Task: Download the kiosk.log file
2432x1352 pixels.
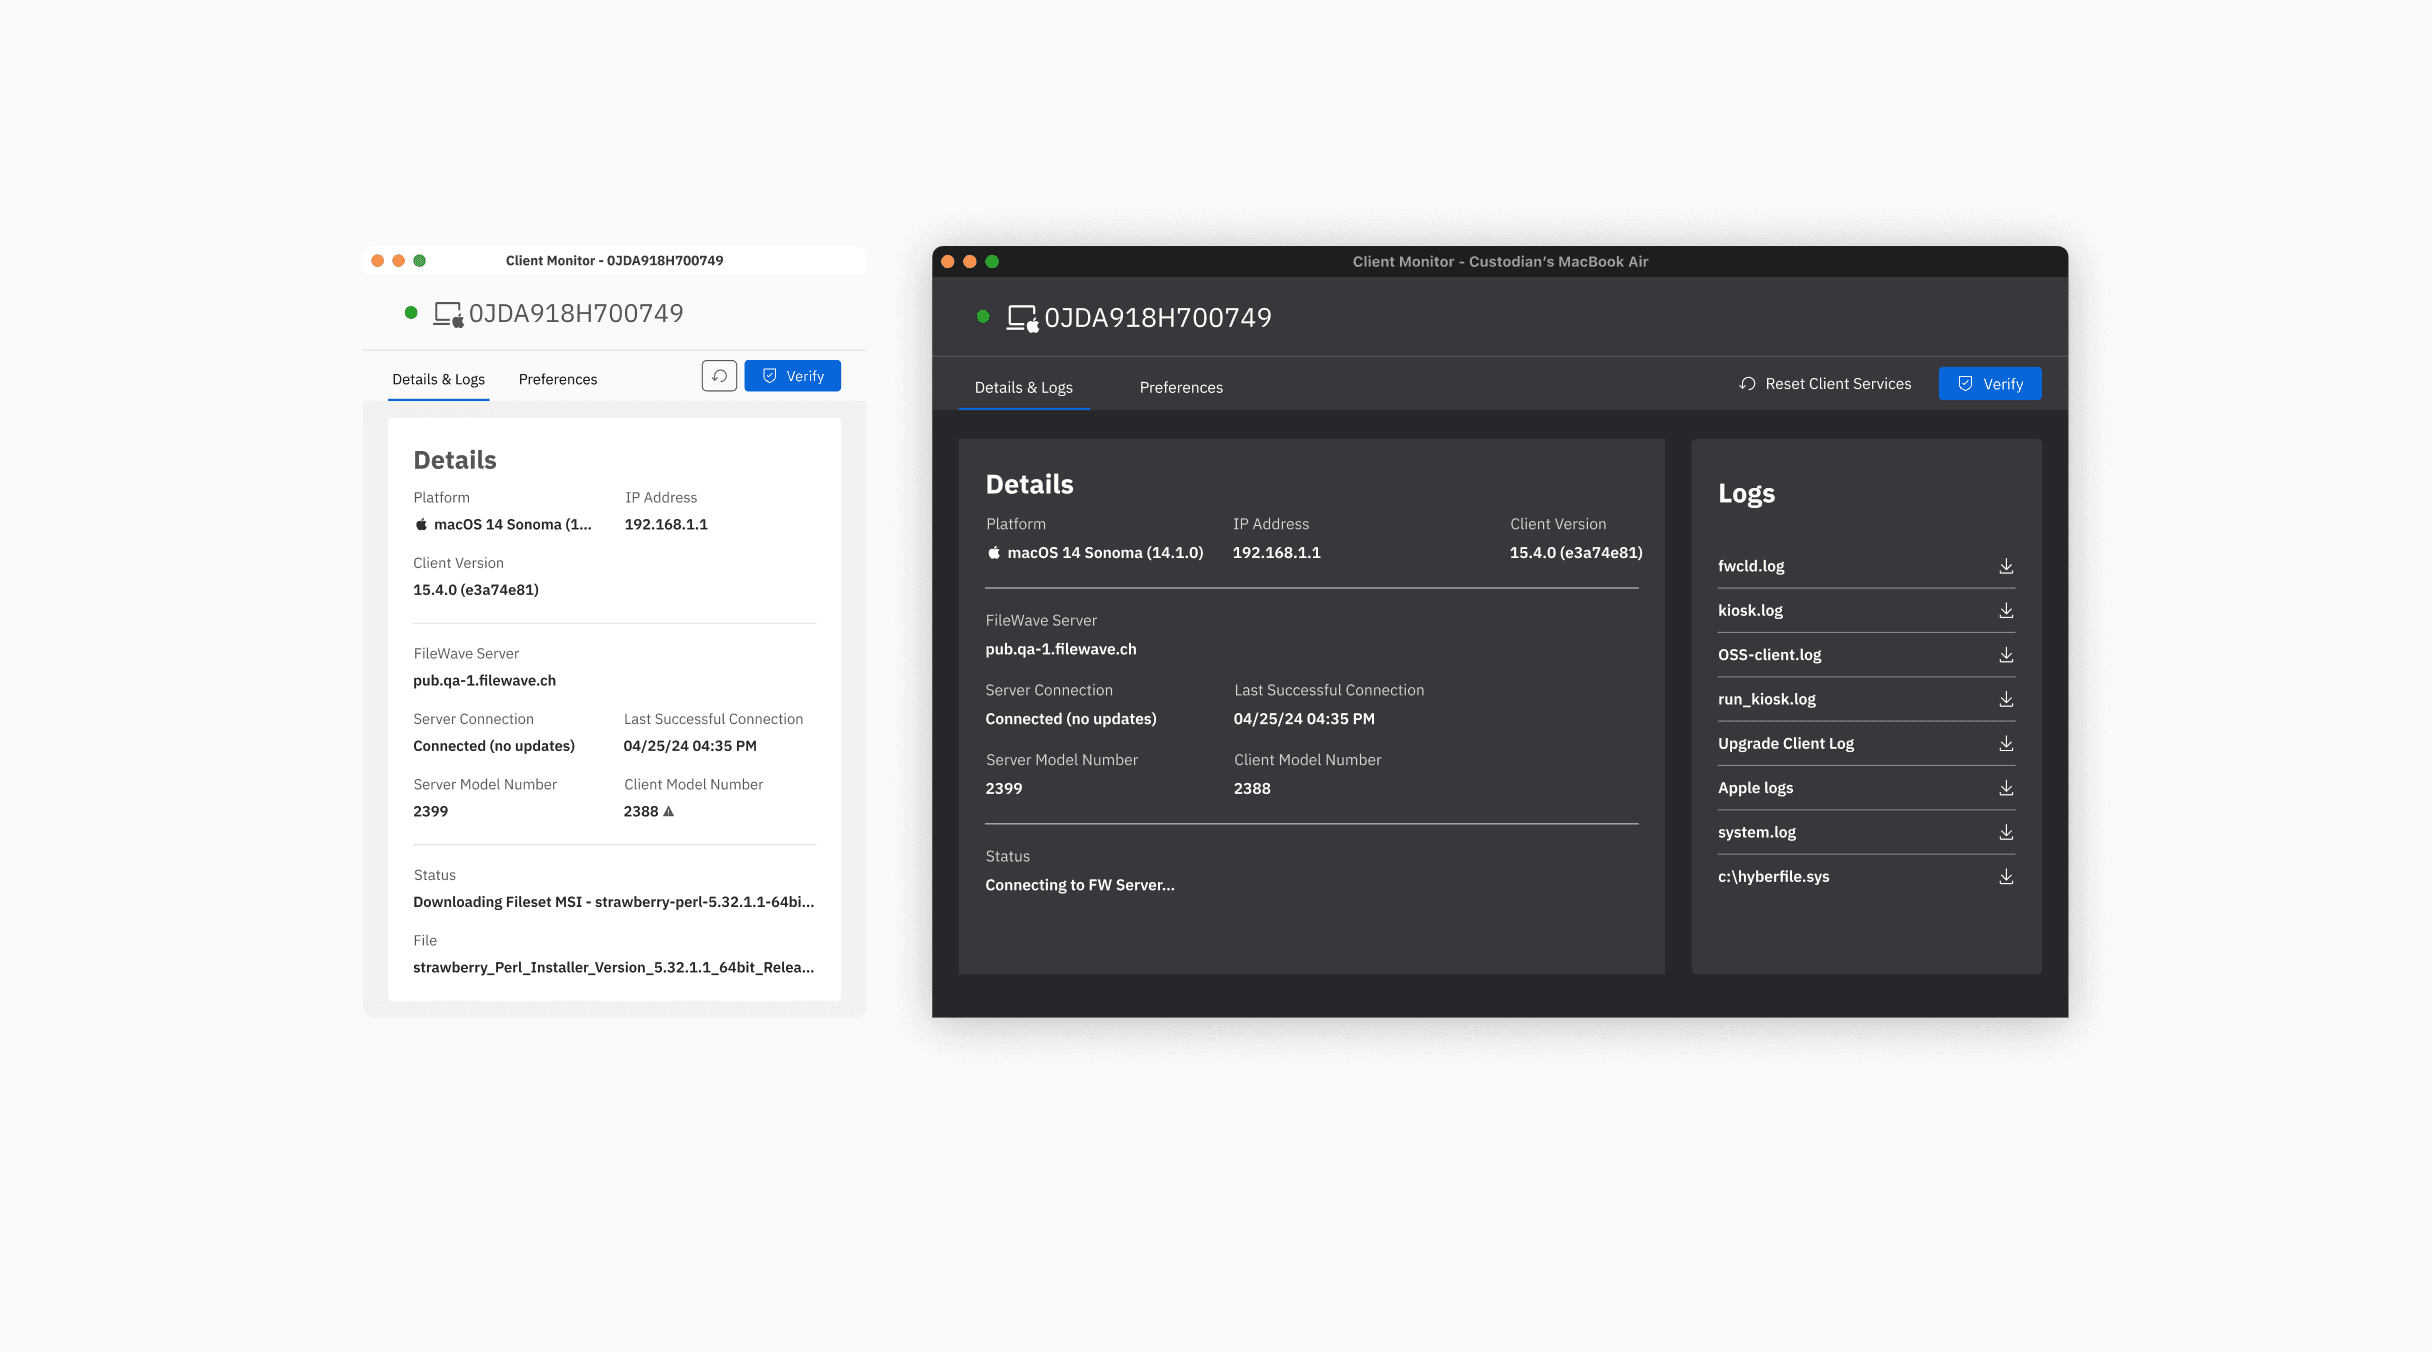Action: click(x=2006, y=610)
